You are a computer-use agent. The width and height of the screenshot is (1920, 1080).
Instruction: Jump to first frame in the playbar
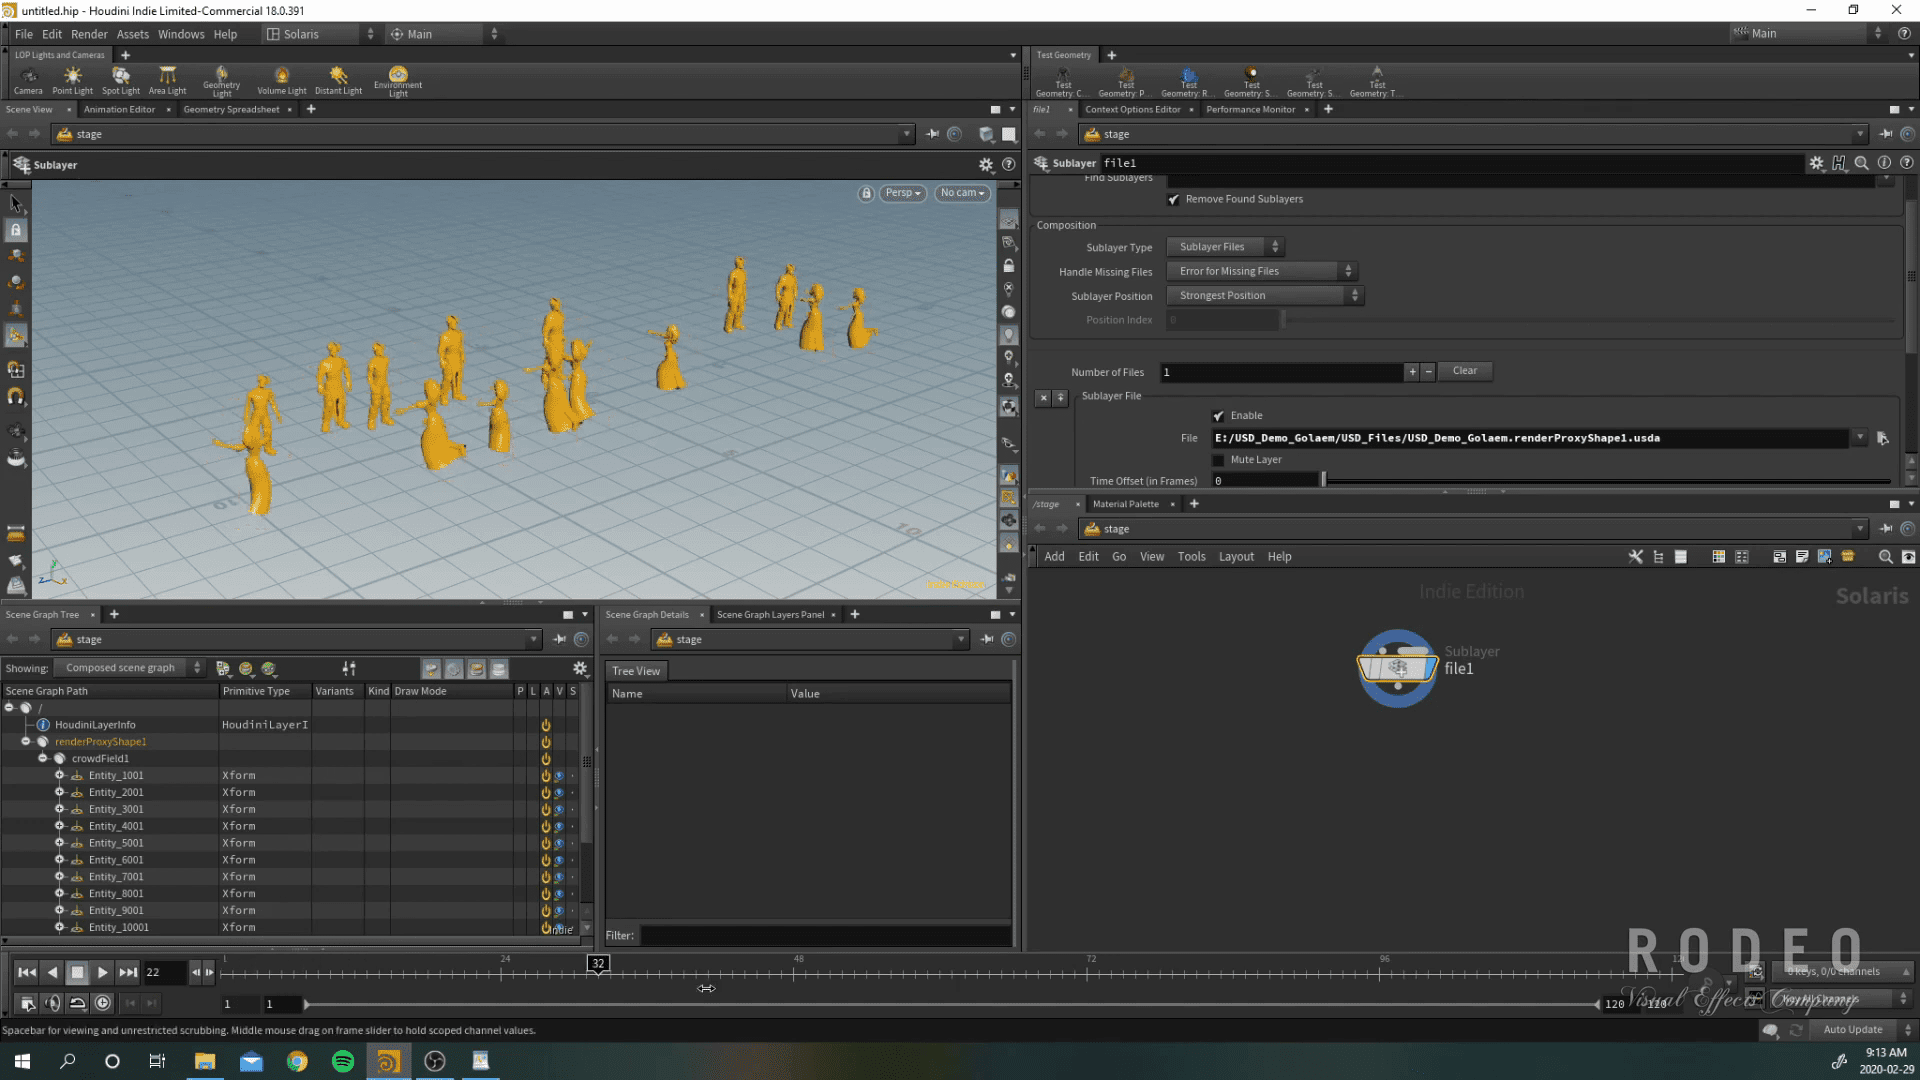27,972
